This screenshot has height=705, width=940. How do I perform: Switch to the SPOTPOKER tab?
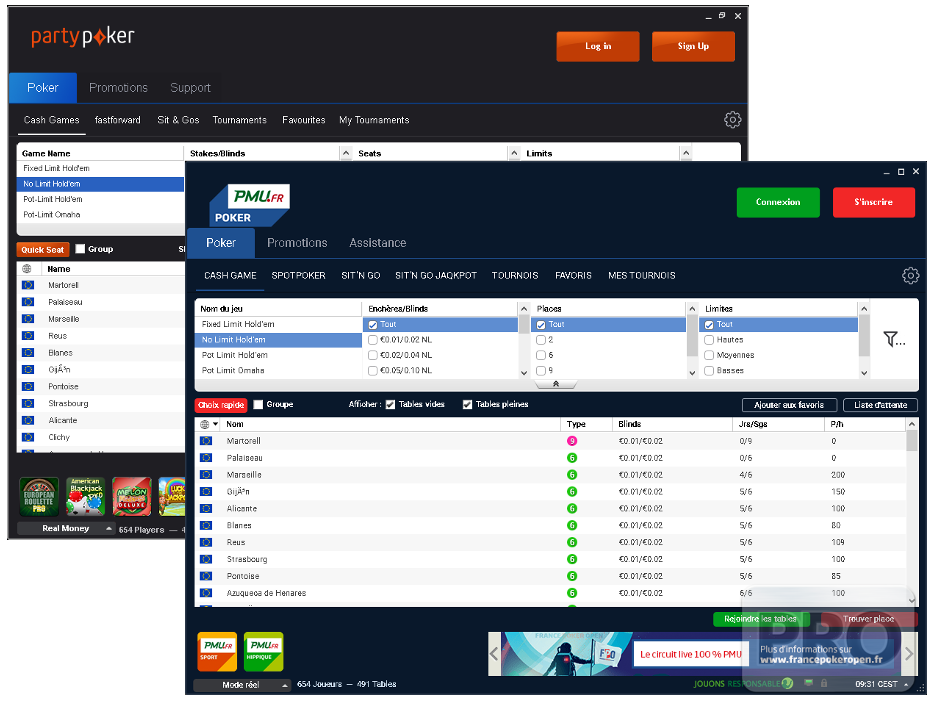(x=299, y=276)
